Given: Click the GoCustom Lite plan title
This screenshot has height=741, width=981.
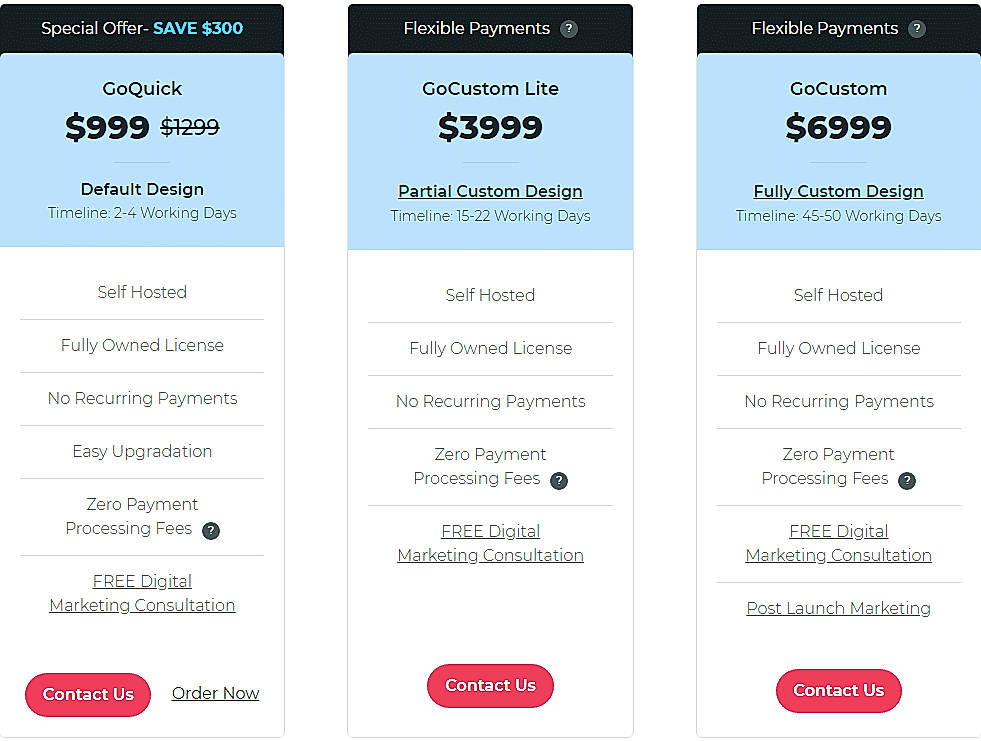Looking at the screenshot, I should click(490, 89).
